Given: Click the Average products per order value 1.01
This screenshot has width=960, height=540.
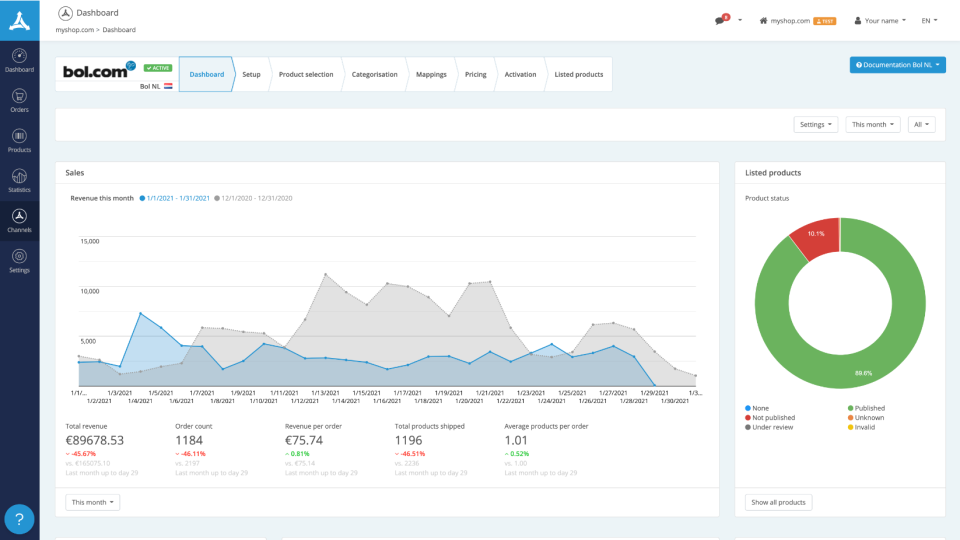Looking at the screenshot, I should tap(516, 440).
